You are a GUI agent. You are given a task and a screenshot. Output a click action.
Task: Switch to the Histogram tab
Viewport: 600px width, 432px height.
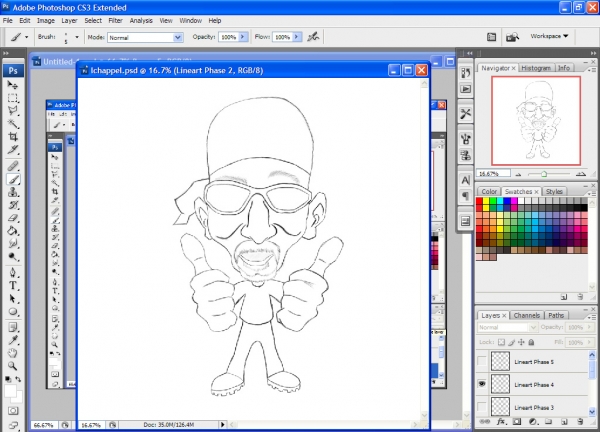tap(536, 68)
